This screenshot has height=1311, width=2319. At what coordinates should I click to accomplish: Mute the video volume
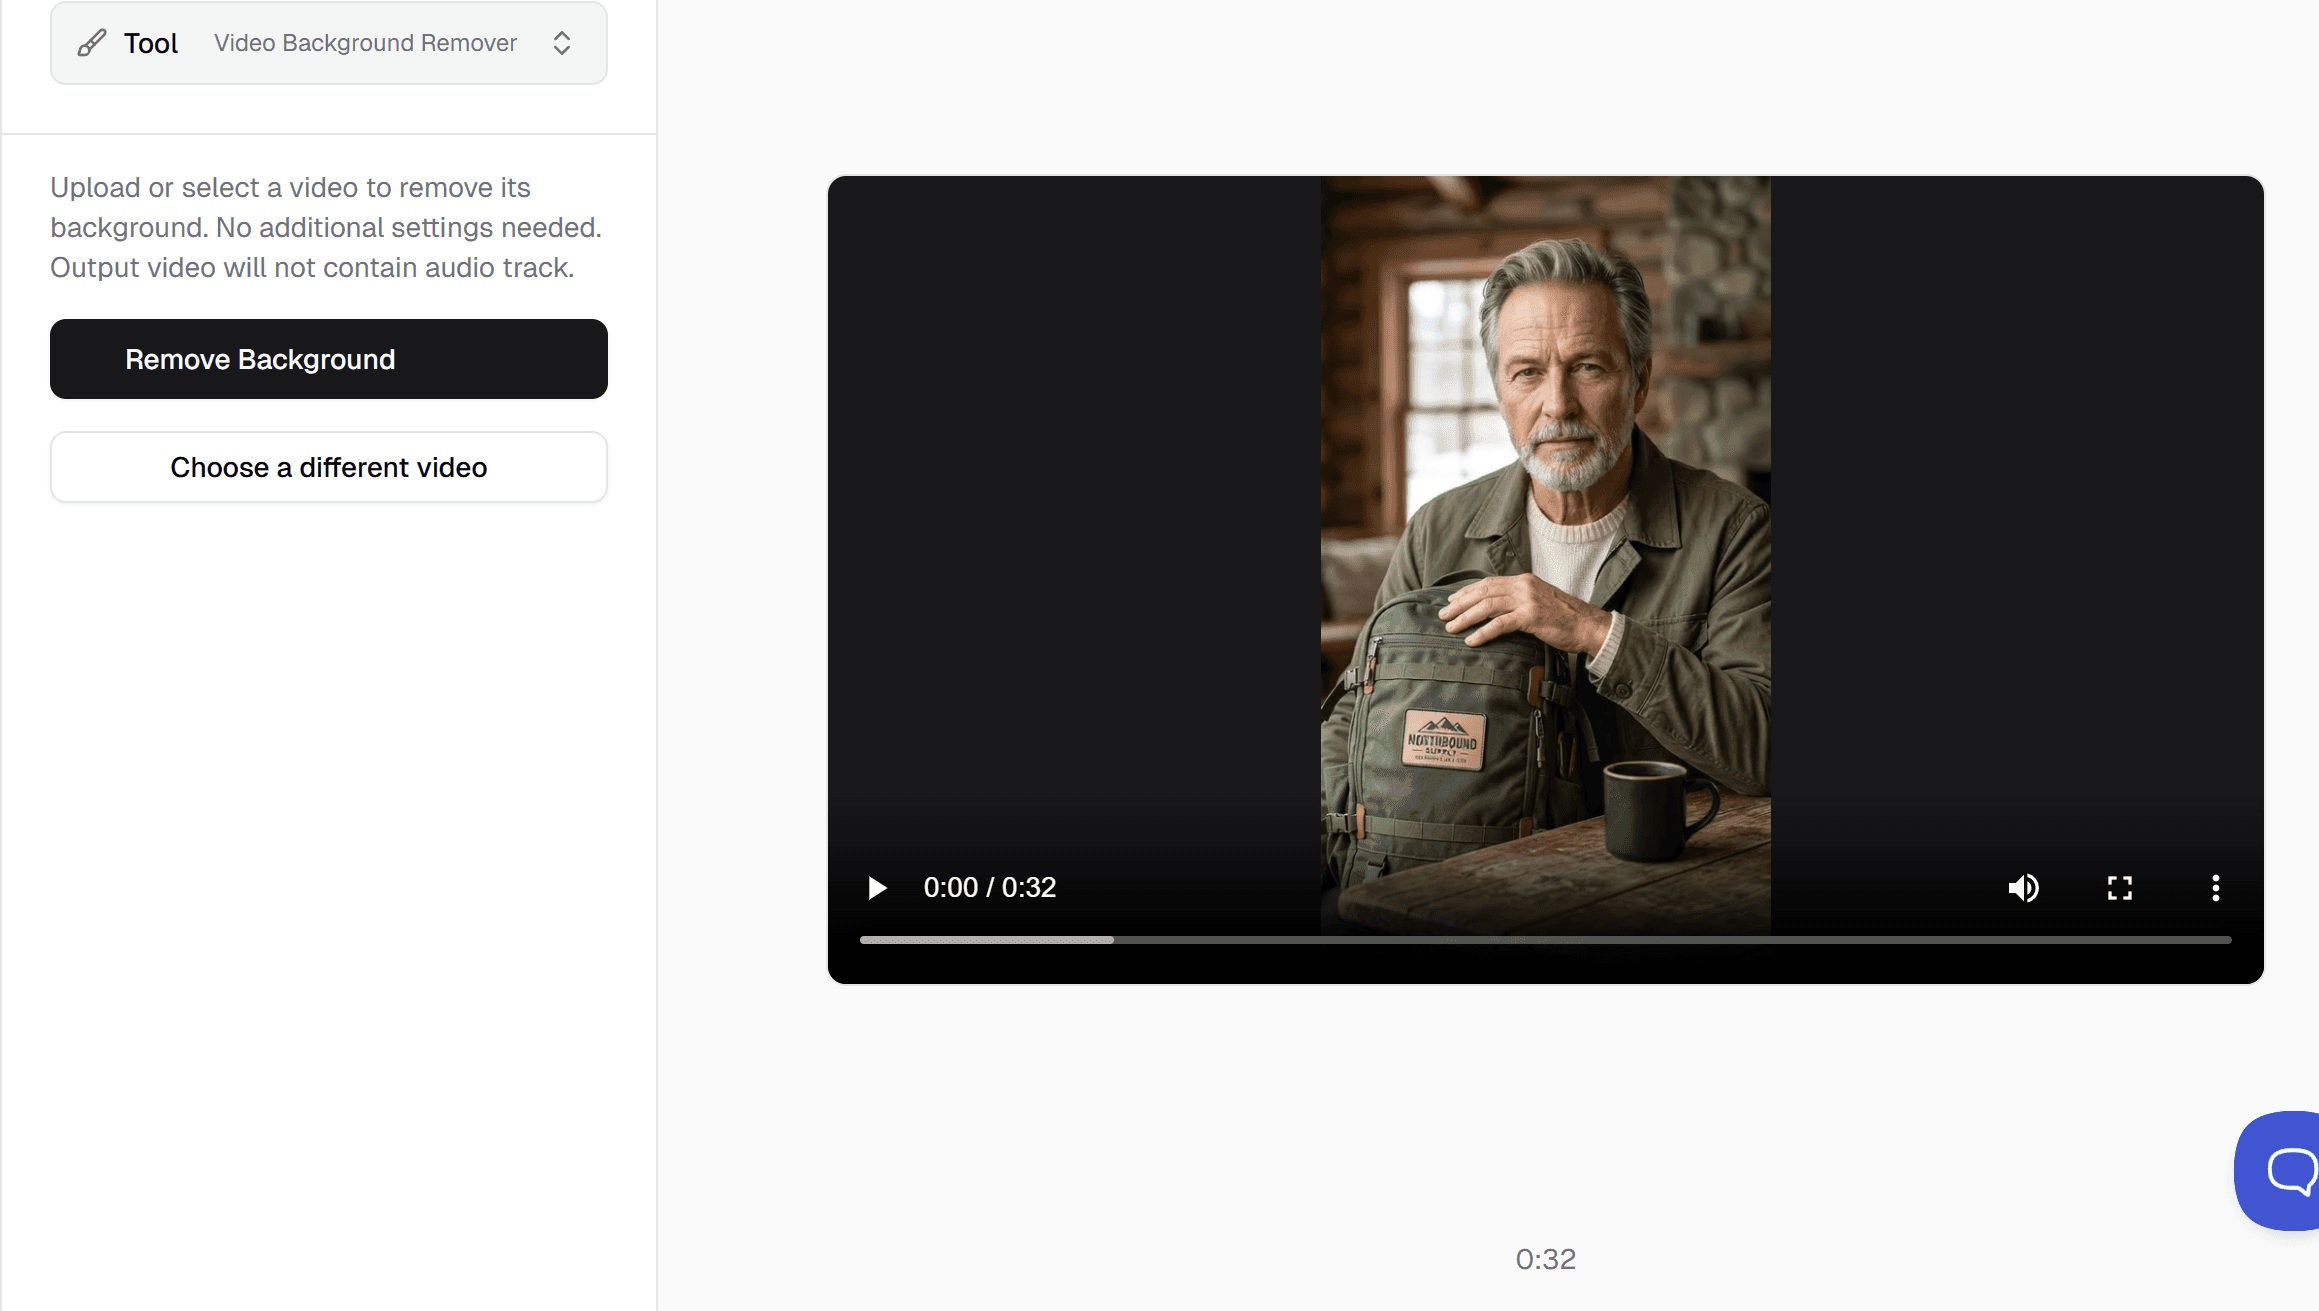(2023, 888)
